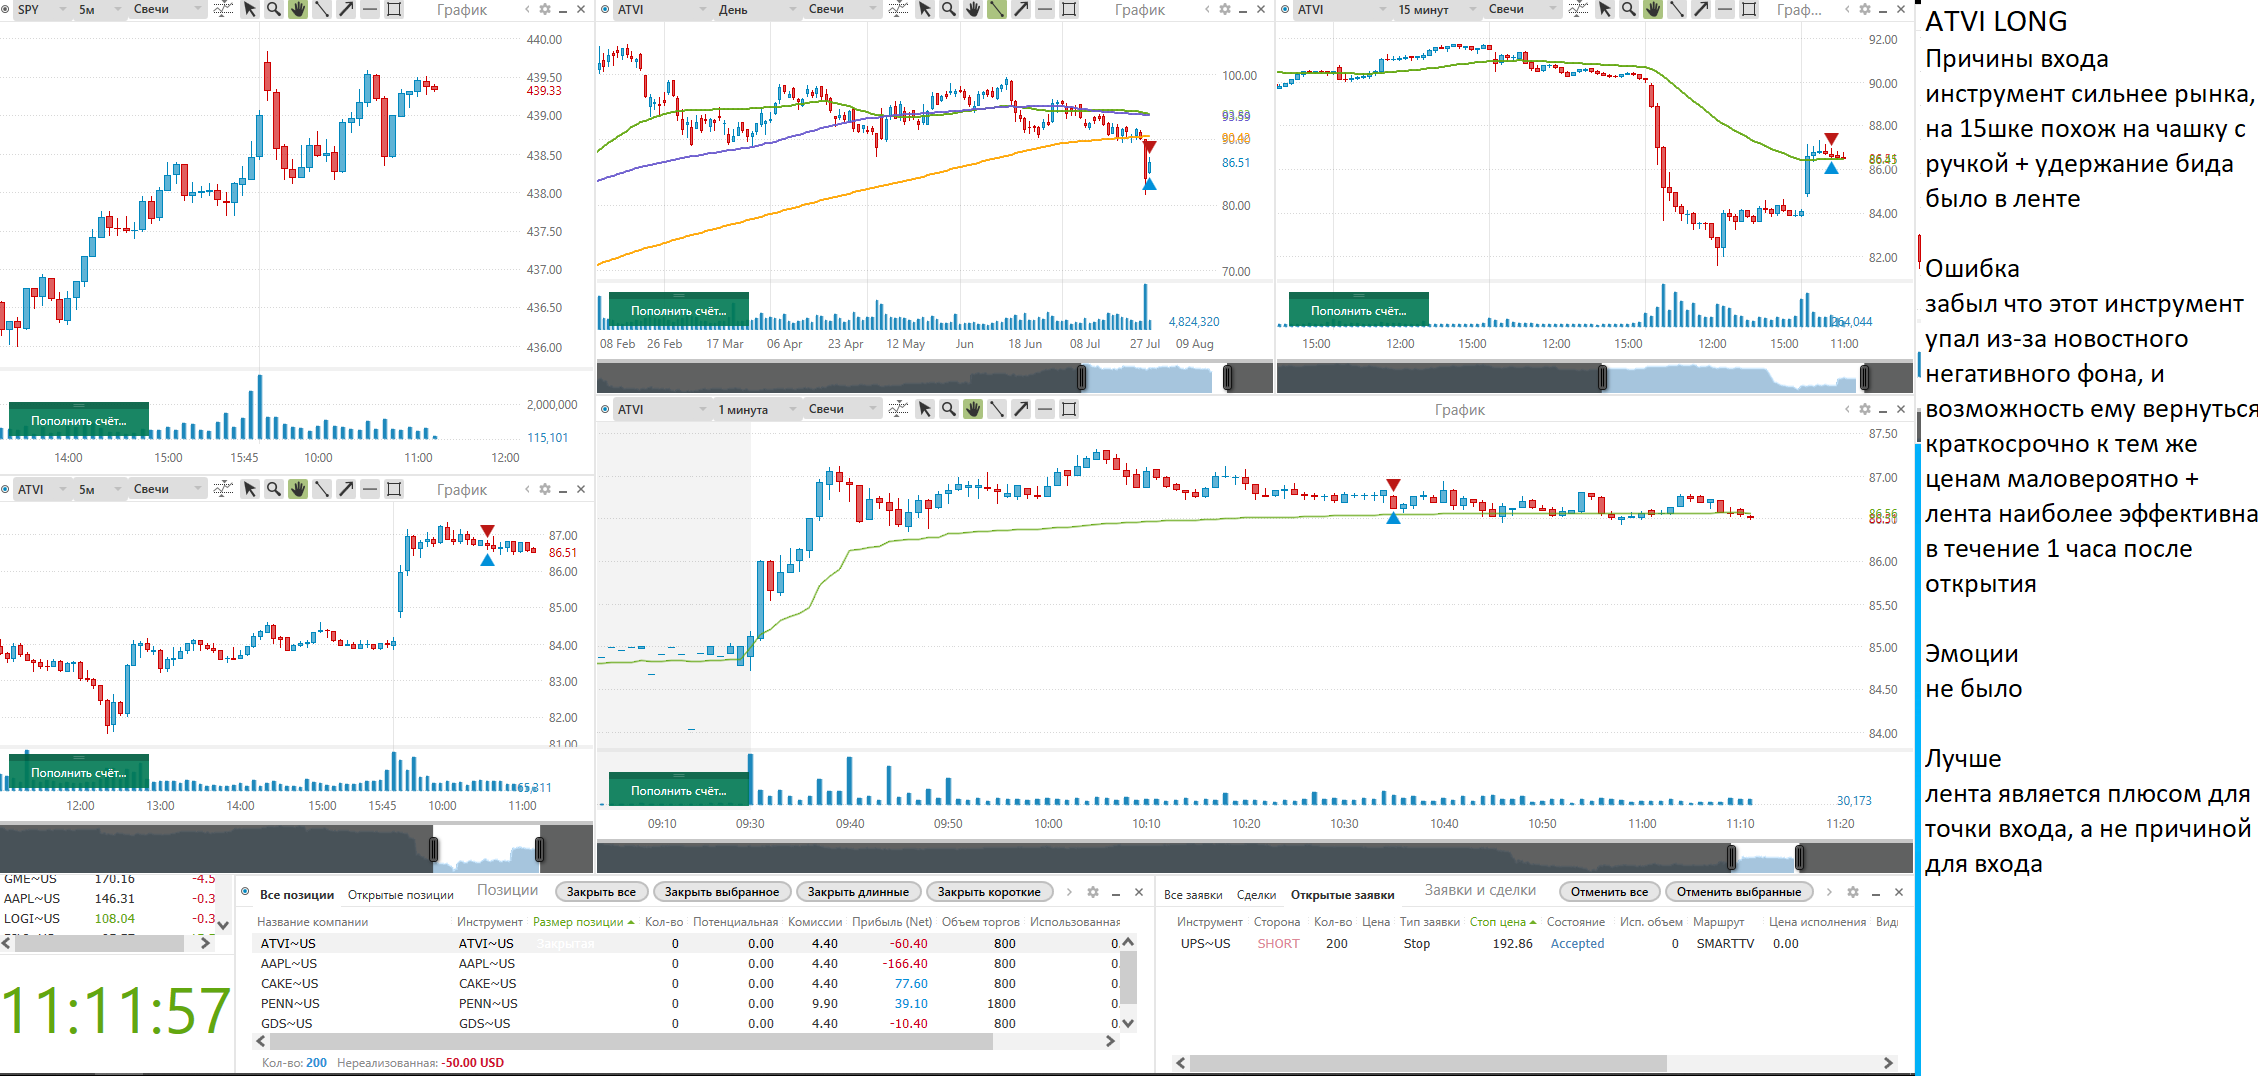Select CAKE~US row in positions table

685,984
